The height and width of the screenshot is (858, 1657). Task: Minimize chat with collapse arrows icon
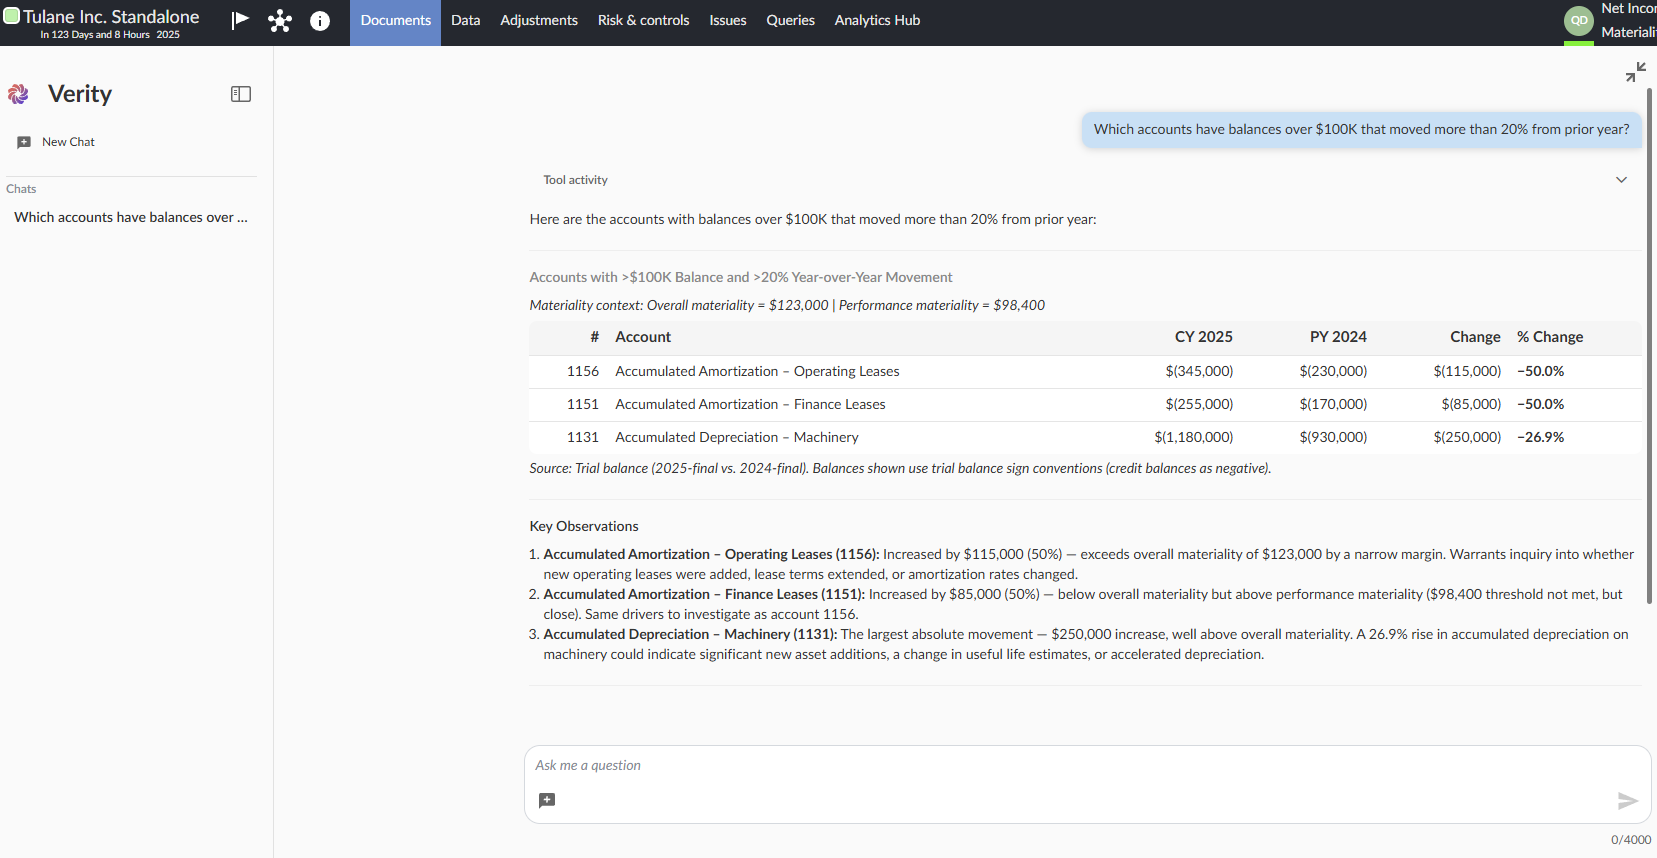tap(1636, 72)
